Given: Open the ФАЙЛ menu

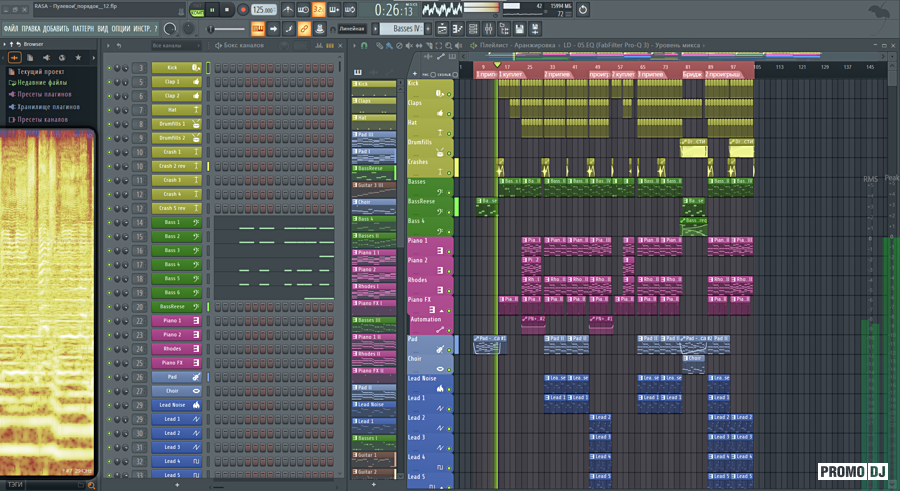Looking at the screenshot, I should point(10,29).
